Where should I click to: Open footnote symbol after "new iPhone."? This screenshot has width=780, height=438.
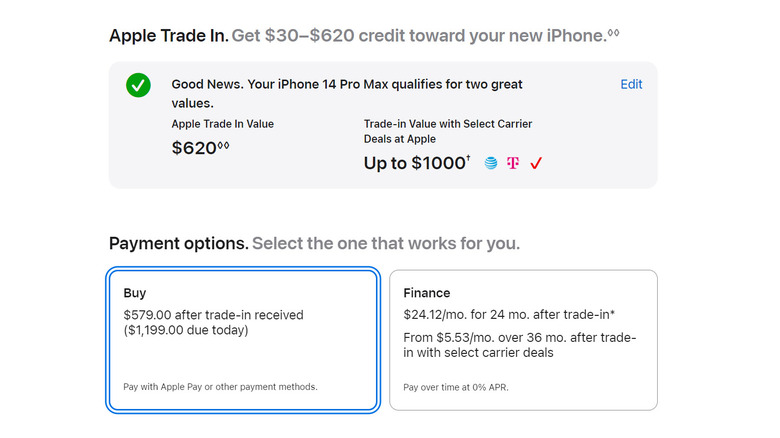[x=614, y=33]
